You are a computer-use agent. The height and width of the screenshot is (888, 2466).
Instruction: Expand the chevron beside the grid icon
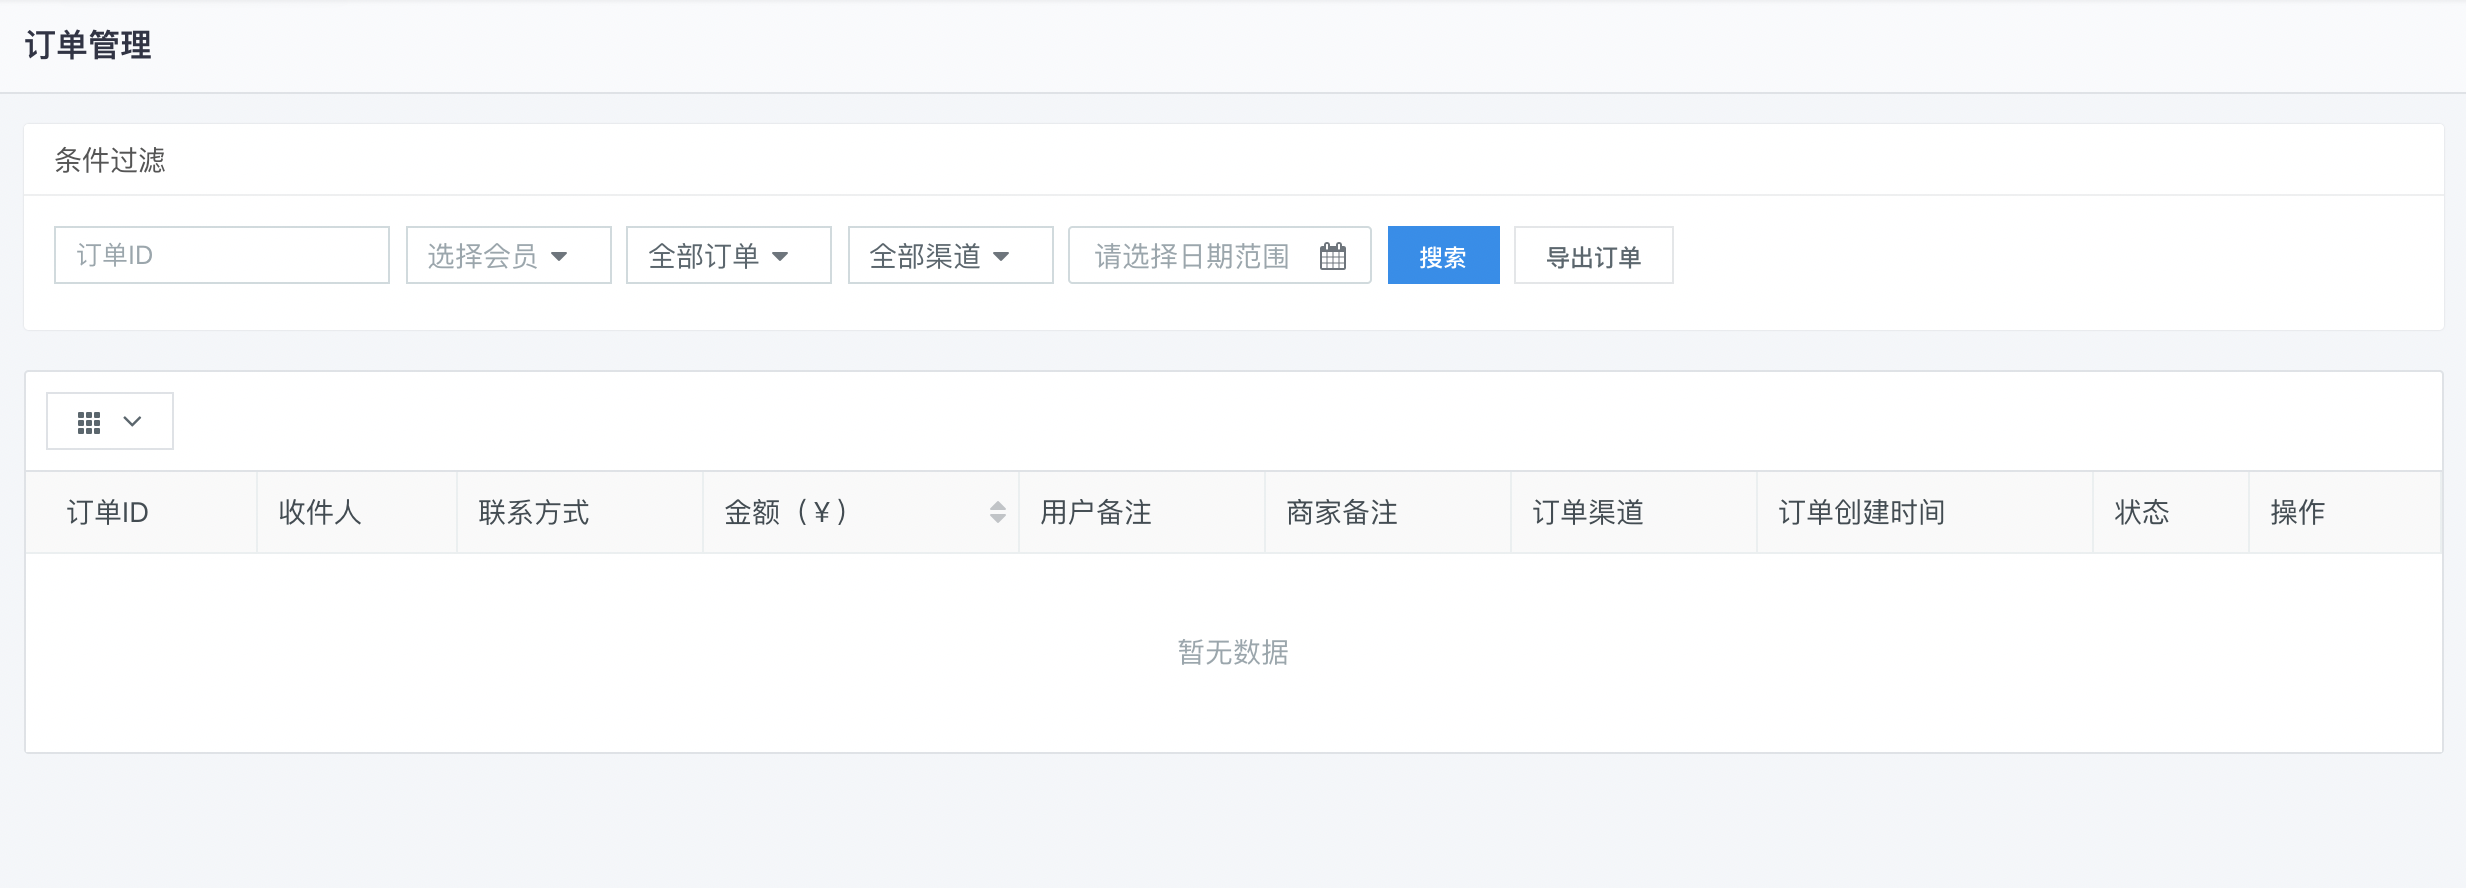(132, 422)
